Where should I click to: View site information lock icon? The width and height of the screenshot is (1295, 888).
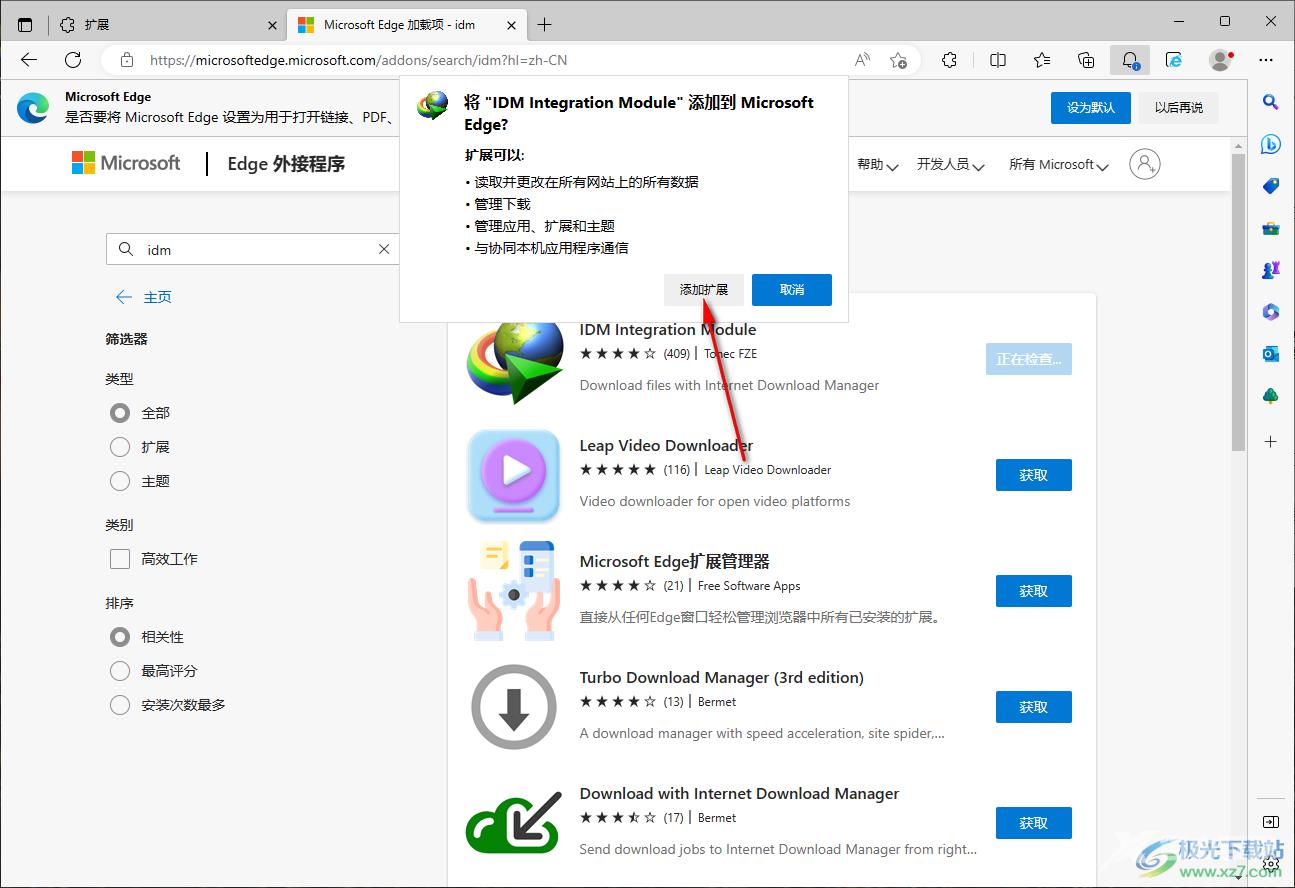[126, 60]
